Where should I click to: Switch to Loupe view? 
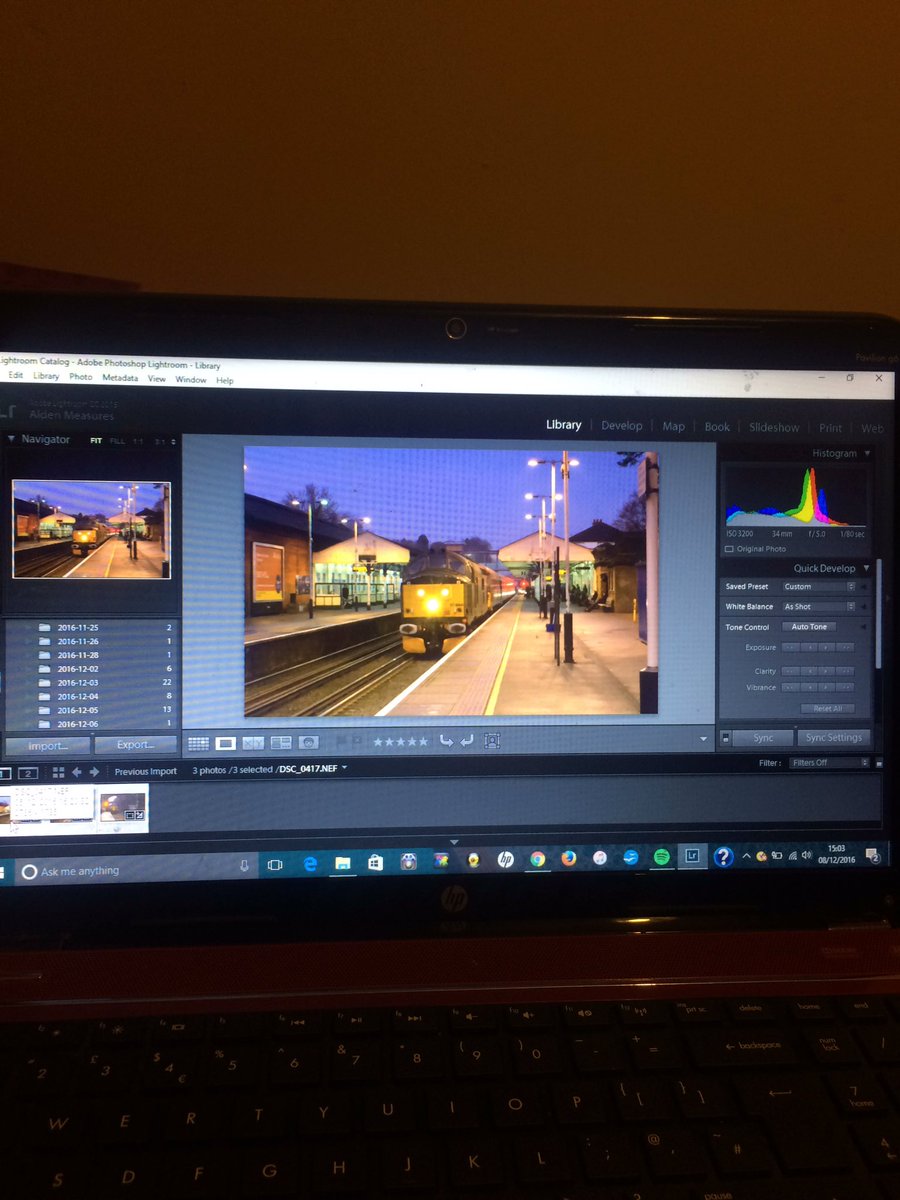[x=226, y=742]
